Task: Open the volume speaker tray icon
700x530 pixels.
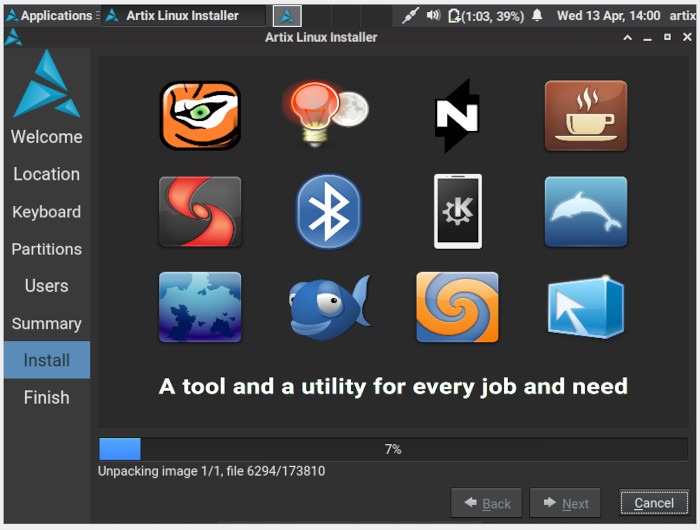Action: tap(433, 16)
